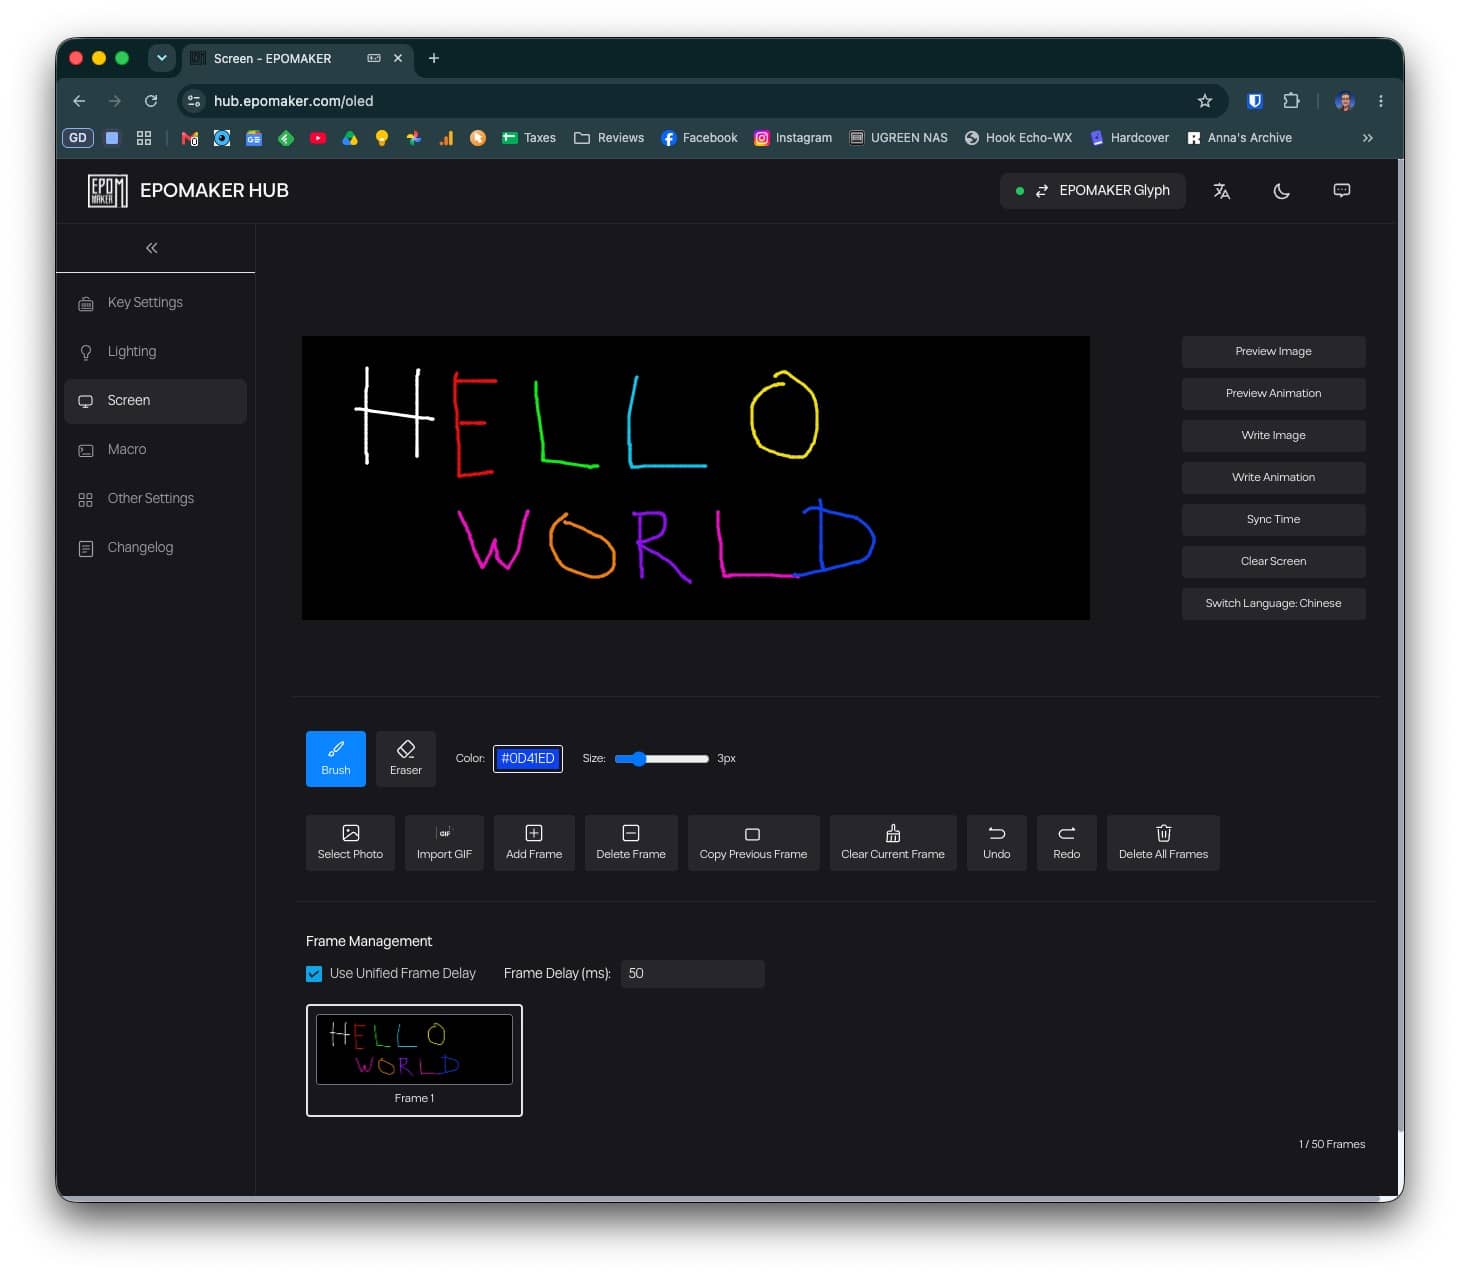The width and height of the screenshot is (1460, 1276).
Task: Select the Brush tool
Action: pos(335,758)
